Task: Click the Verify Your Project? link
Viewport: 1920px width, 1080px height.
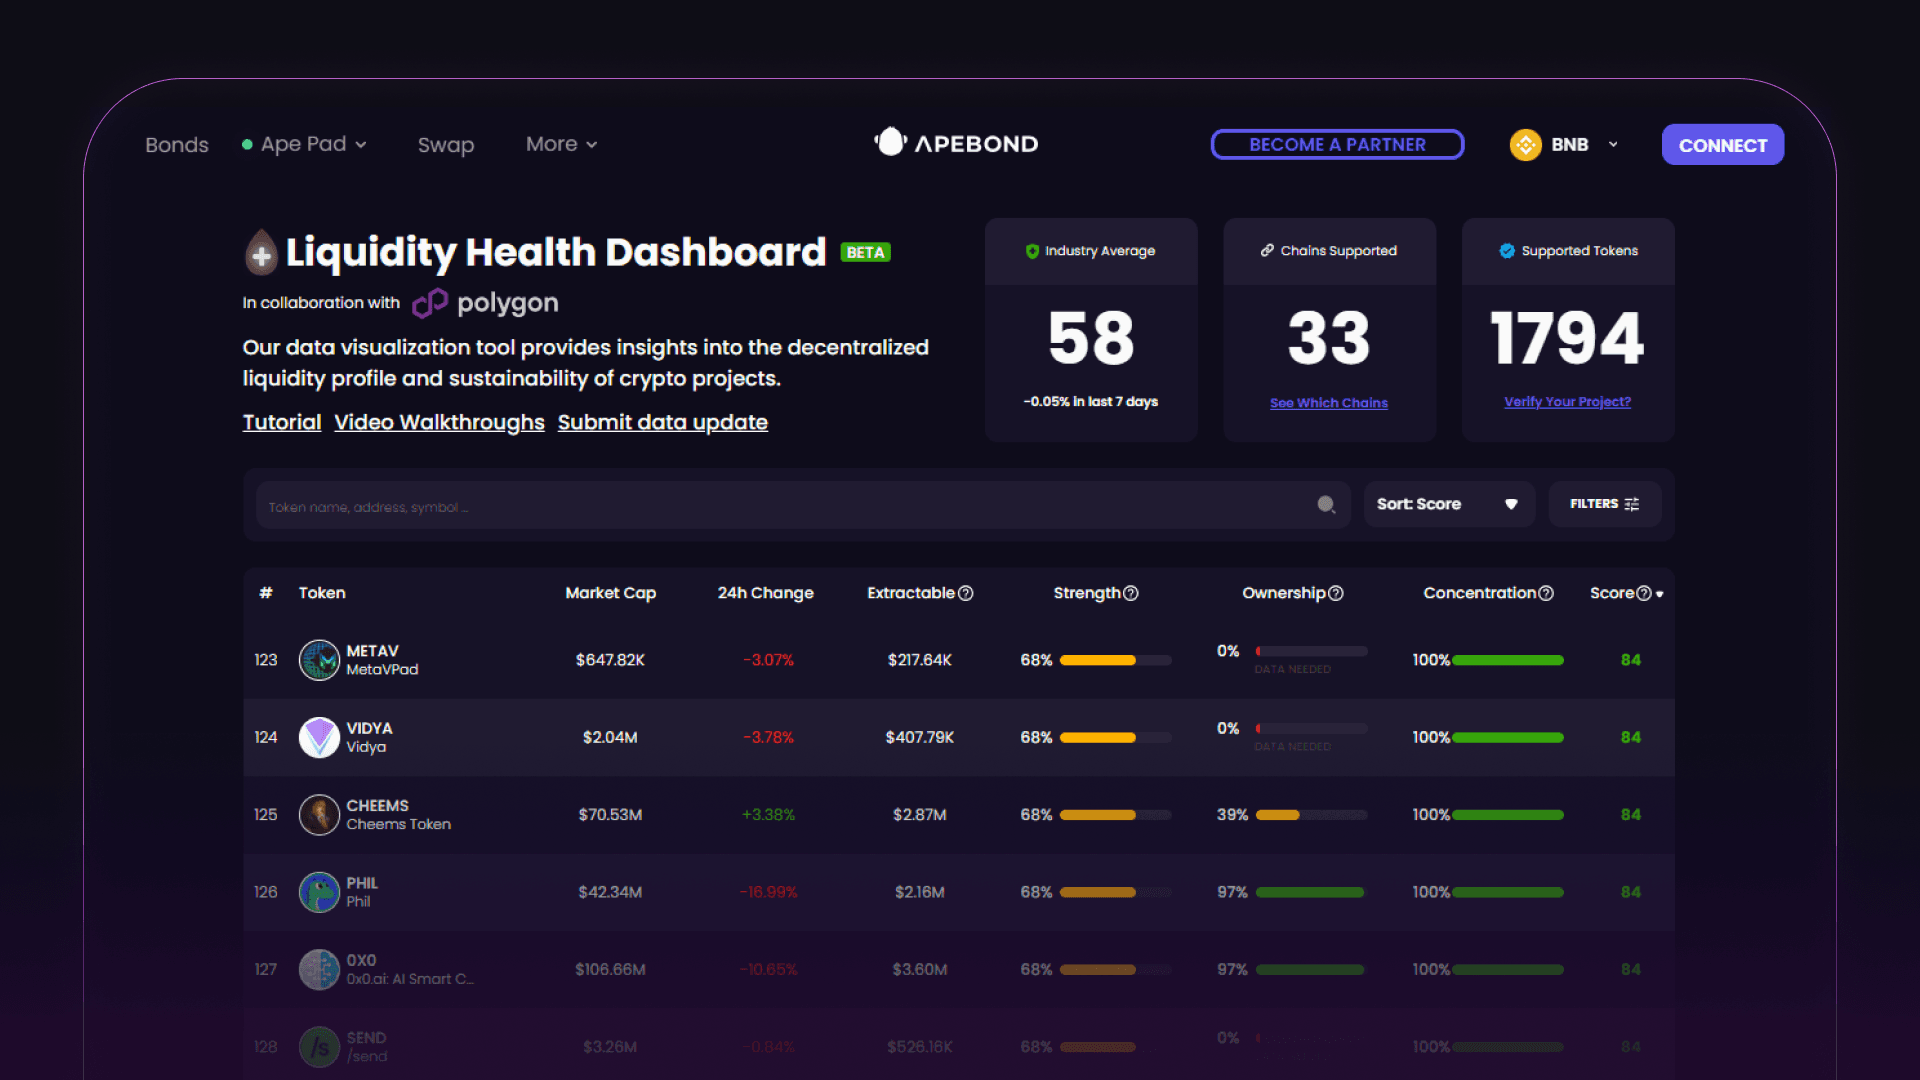Action: tap(1567, 402)
